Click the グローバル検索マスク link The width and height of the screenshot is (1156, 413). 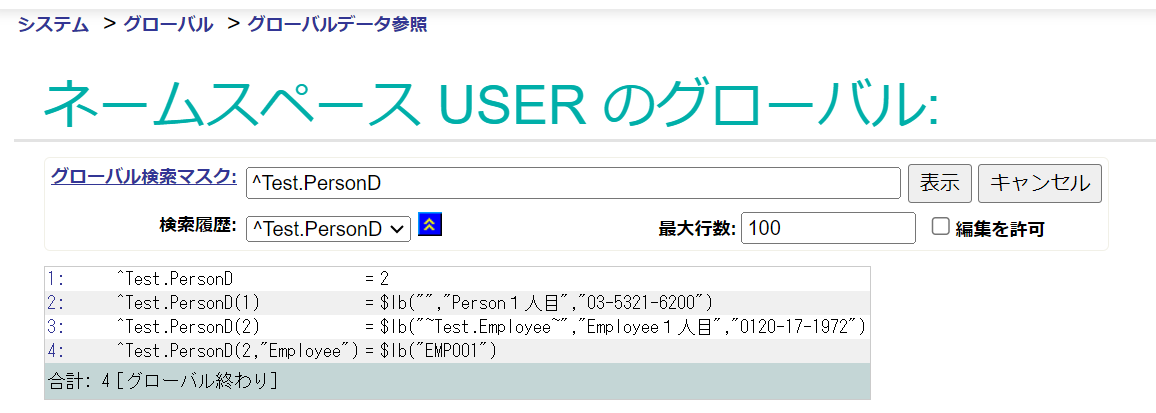pos(143,177)
